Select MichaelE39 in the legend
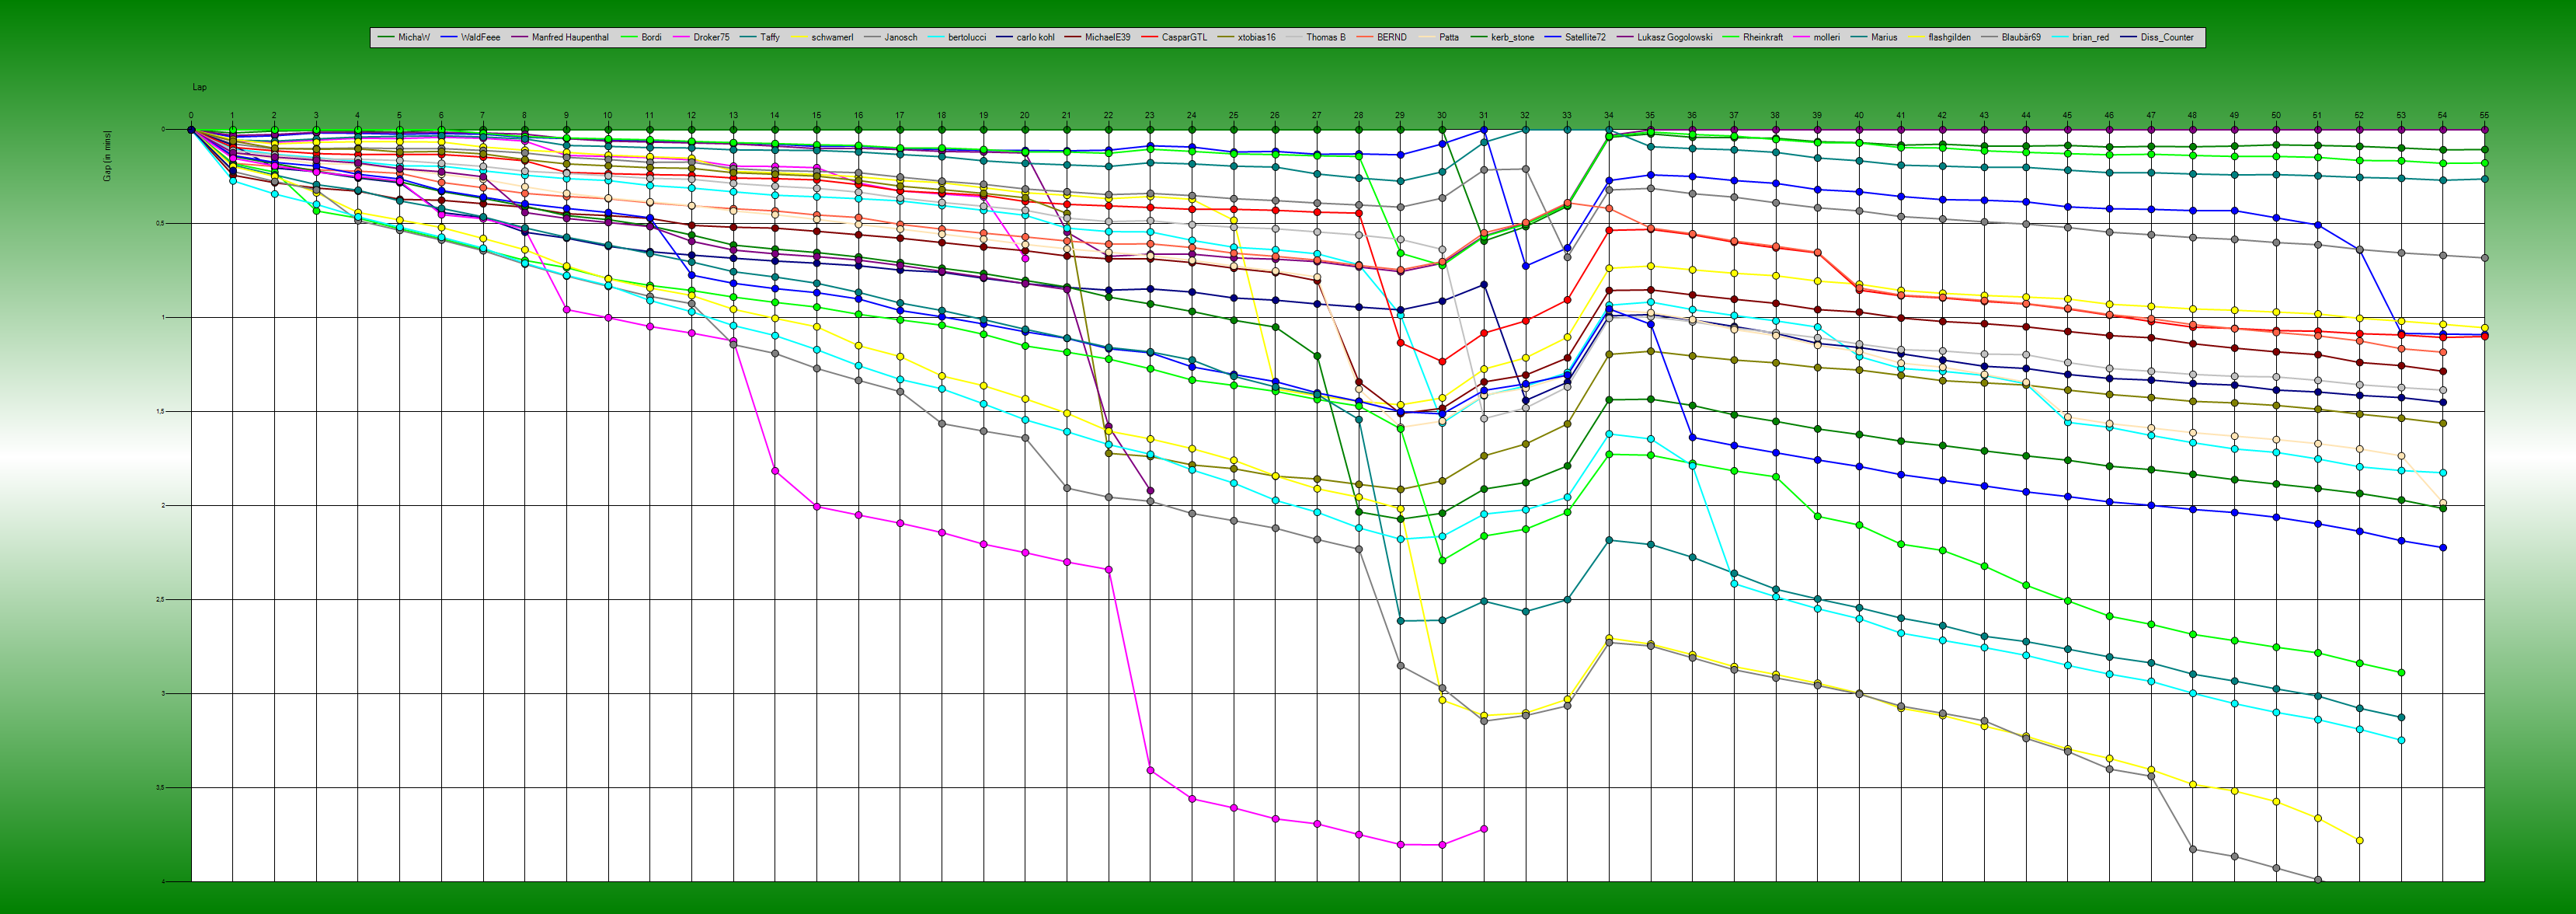Image resolution: width=2576 pixels, height=914 pixels. (x=1108, y=37)
